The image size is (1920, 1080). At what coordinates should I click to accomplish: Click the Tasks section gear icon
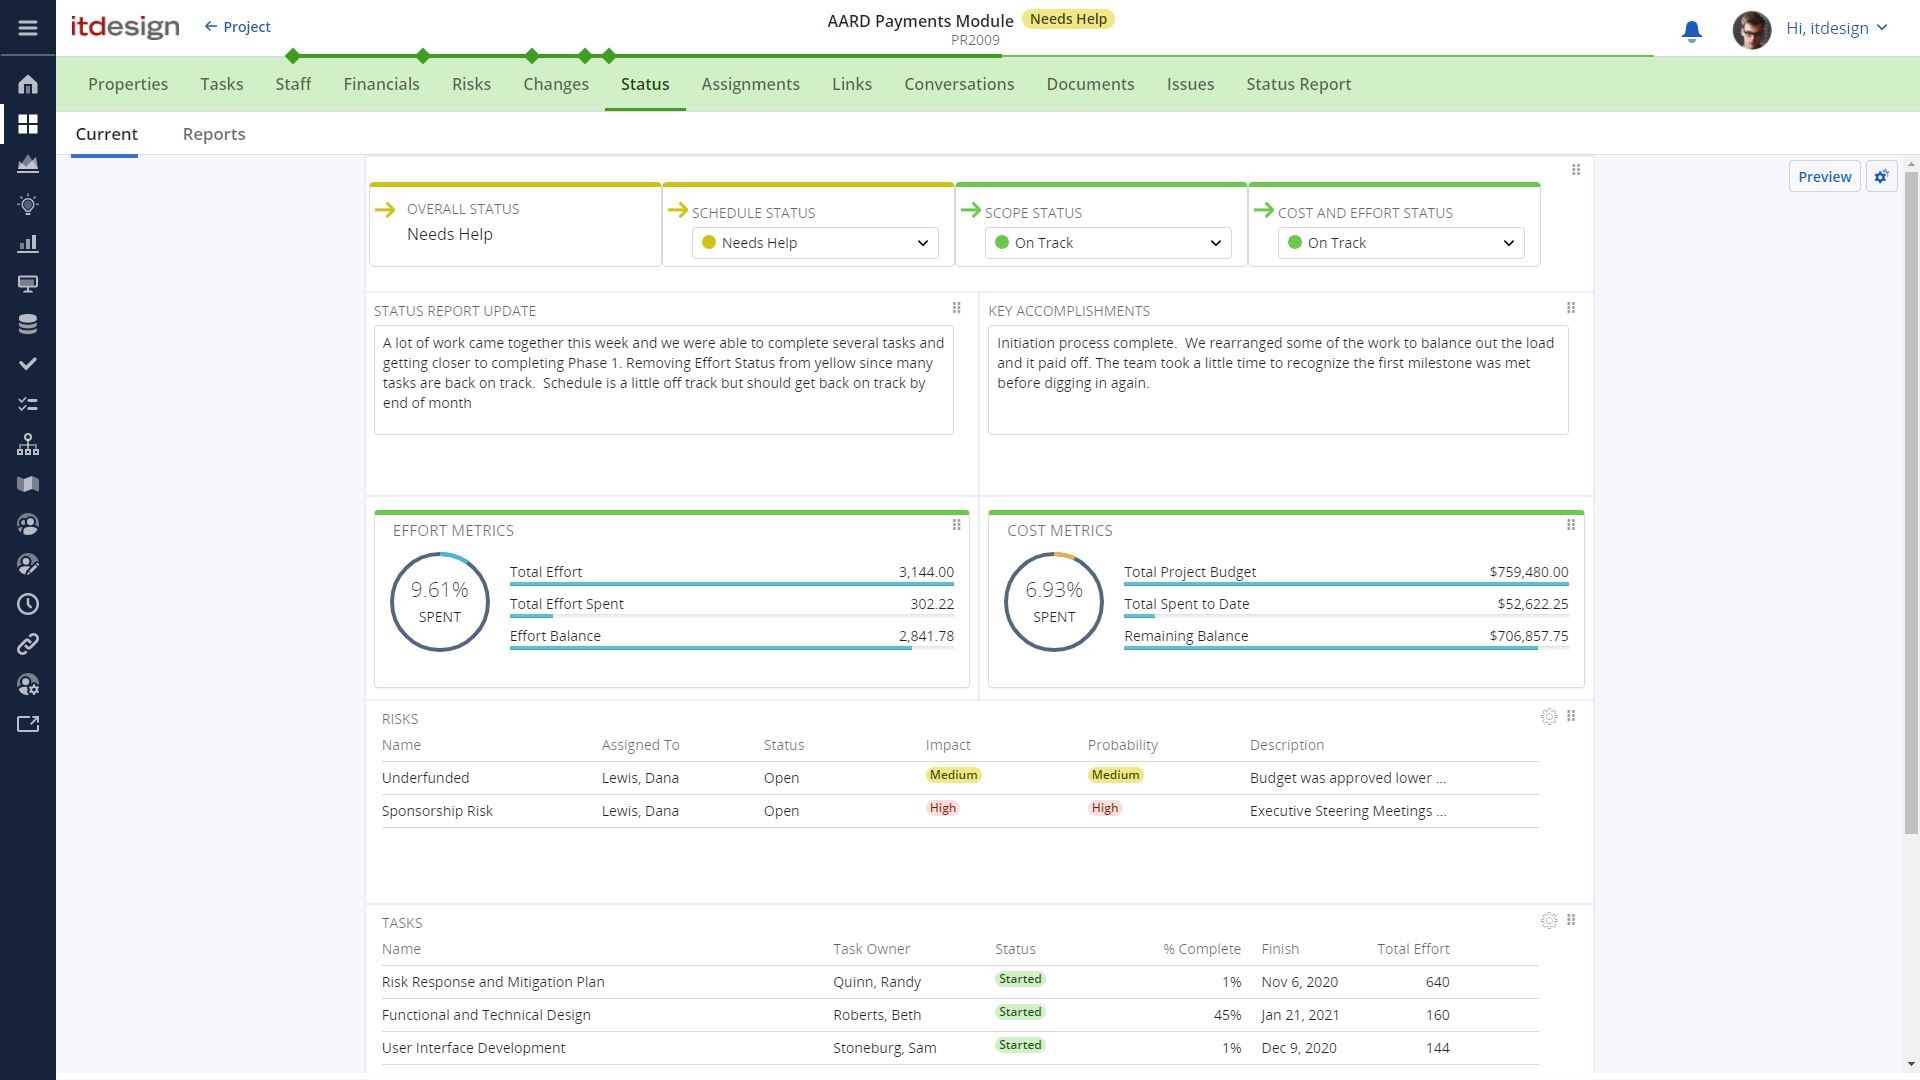(x=1548, y=921)
